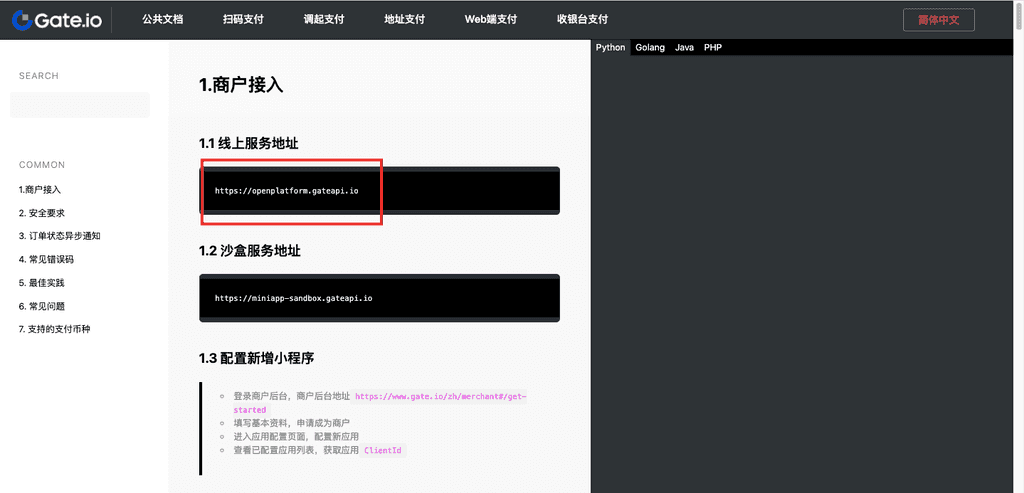The image size is (1024, 493).
Task: Go to 3. 订单状态异步通知 section
Action: 59,236
